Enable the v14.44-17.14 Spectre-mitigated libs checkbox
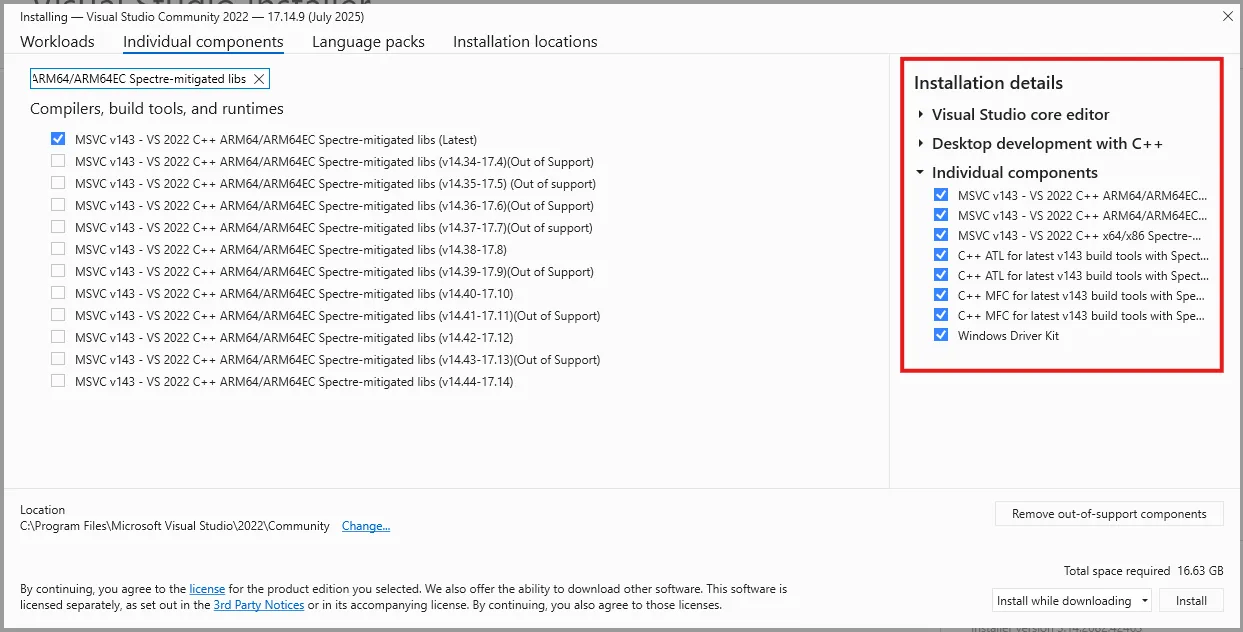 tap(58, 382)
